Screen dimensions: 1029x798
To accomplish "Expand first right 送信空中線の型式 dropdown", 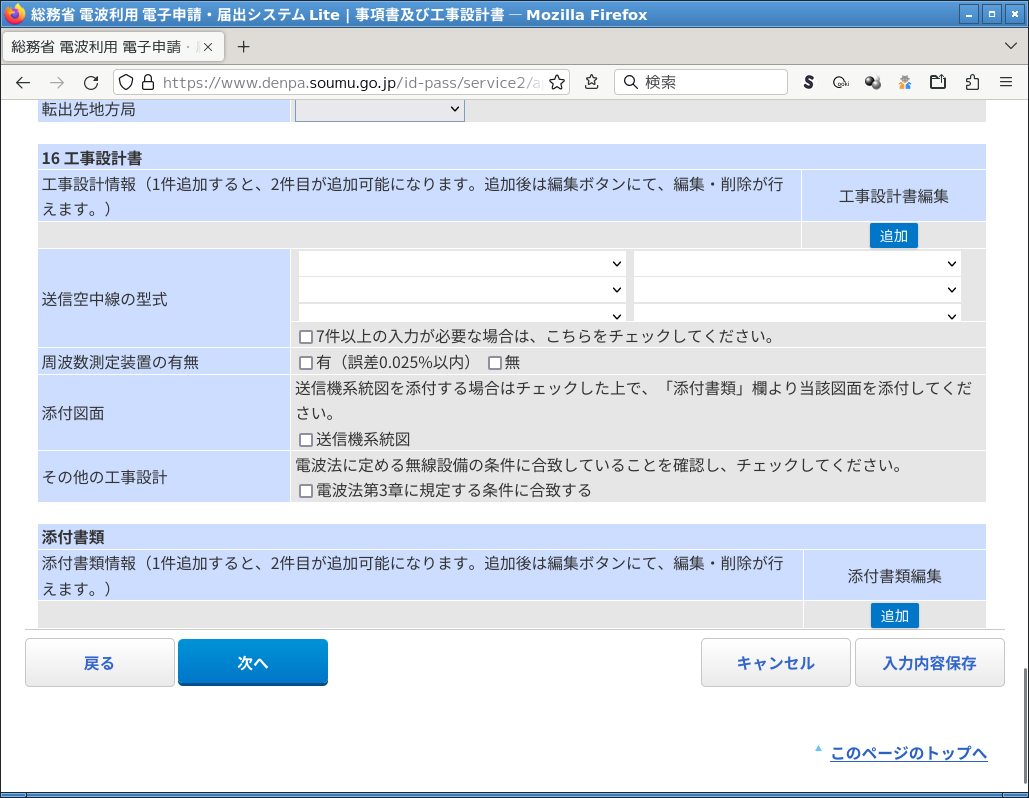I will click(x=797, y=264).
